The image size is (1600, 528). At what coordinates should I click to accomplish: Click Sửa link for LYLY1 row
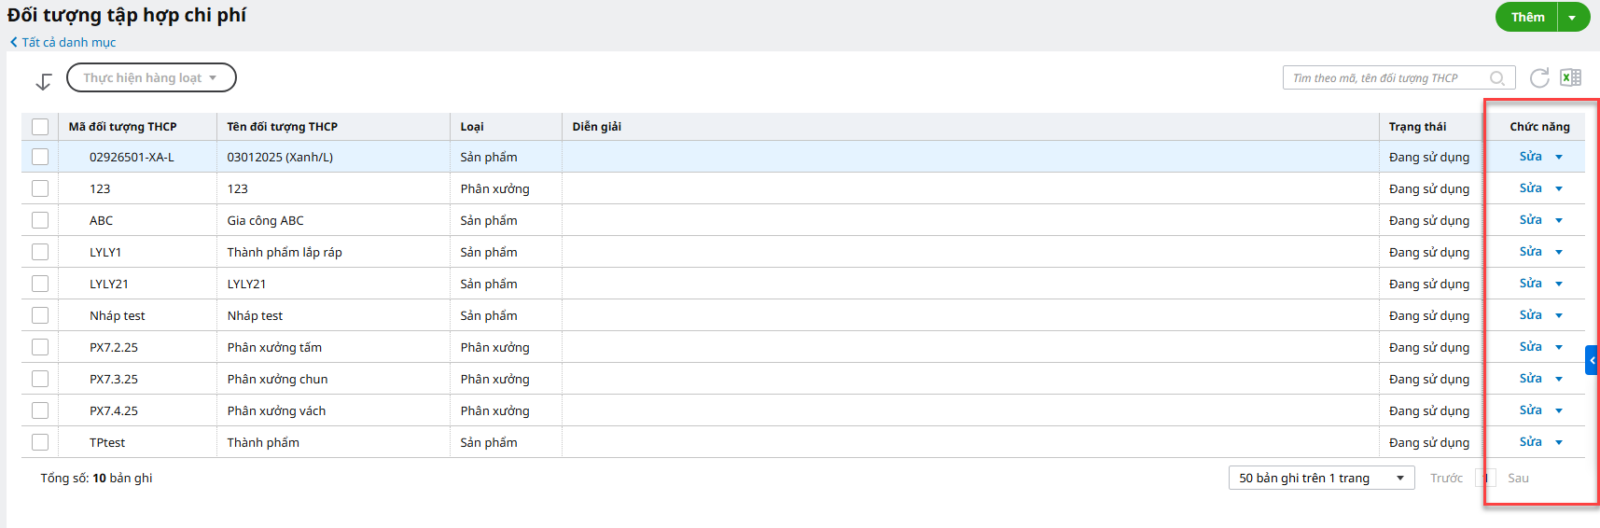pos(1530,252)
